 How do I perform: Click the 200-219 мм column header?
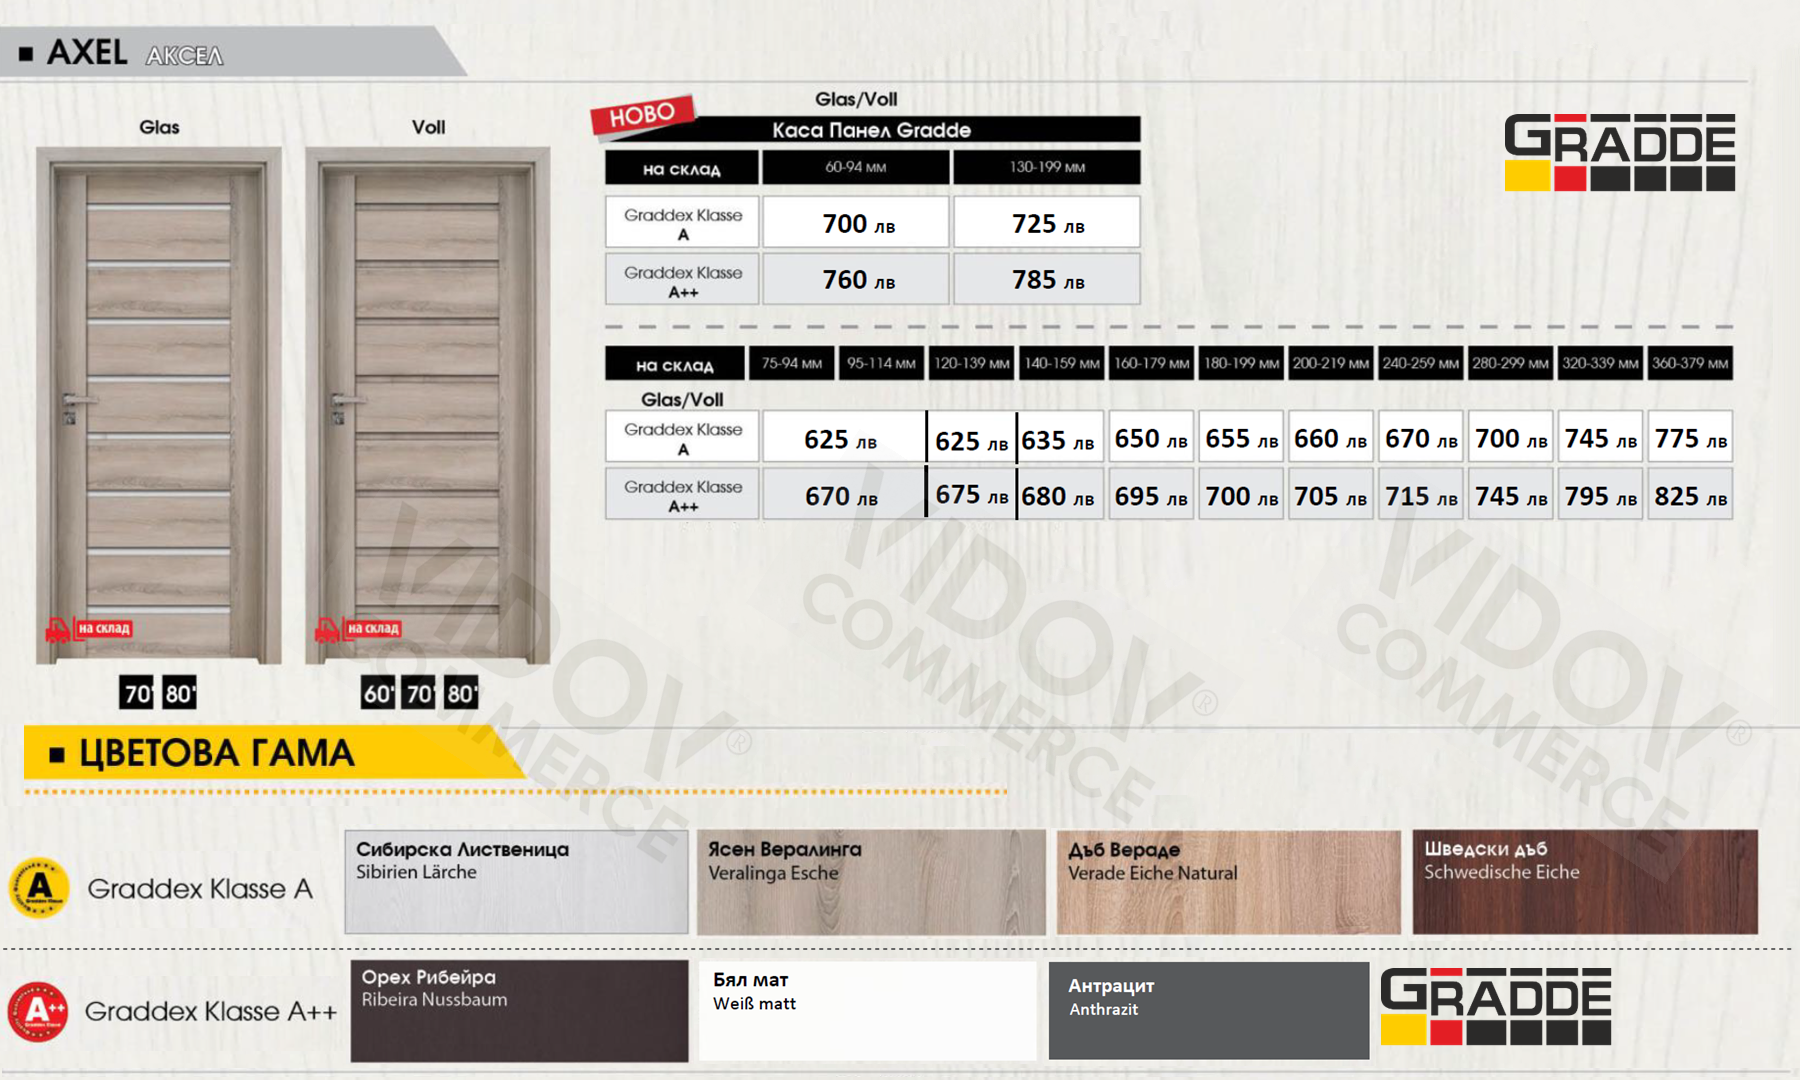click(x=1330, y=363)
